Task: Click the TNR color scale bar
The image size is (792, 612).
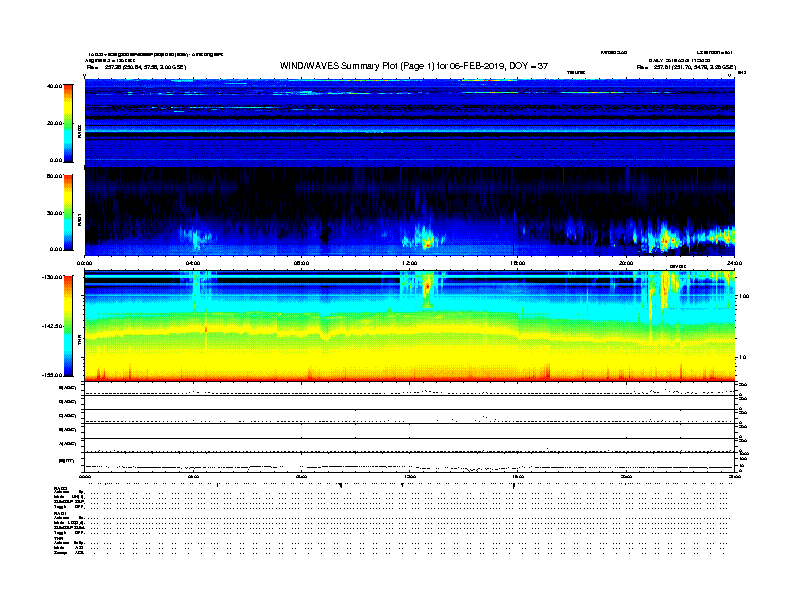Action: point(68,326)
